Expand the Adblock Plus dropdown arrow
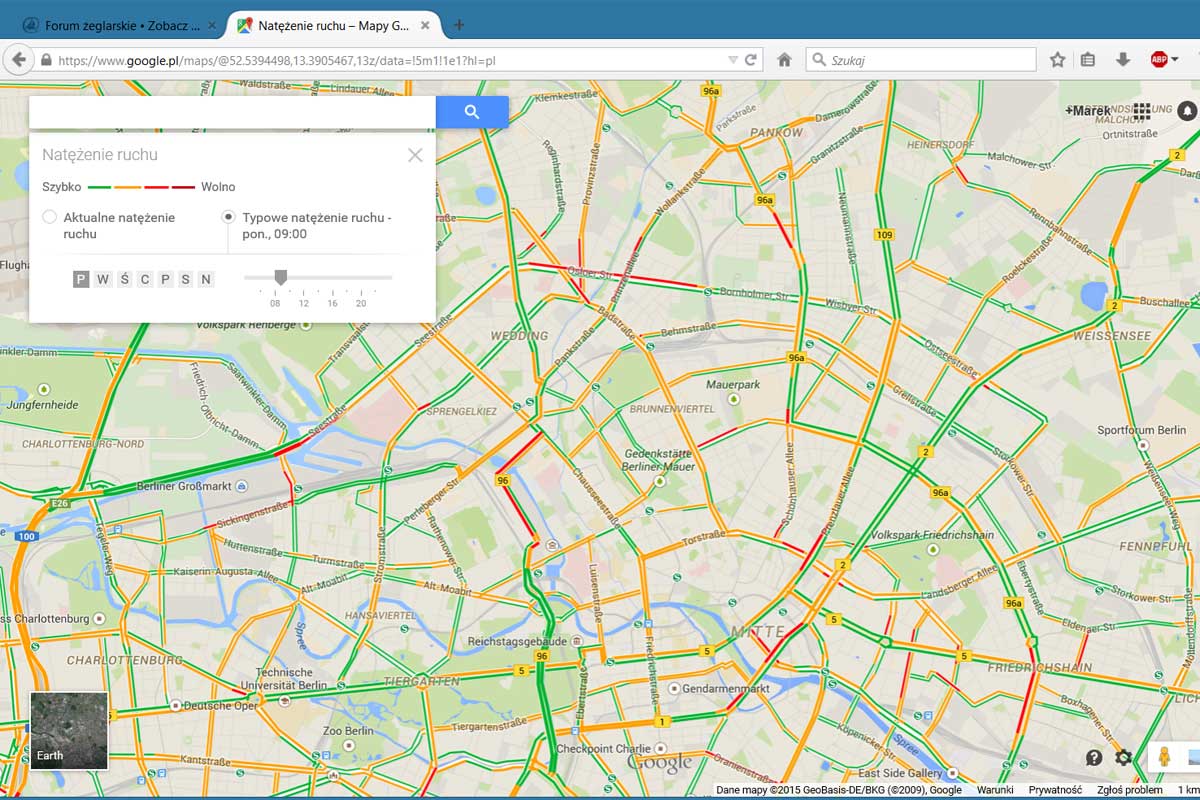Image resolution: width=1200 pixels, height=800 pixels. (1175, 60)
